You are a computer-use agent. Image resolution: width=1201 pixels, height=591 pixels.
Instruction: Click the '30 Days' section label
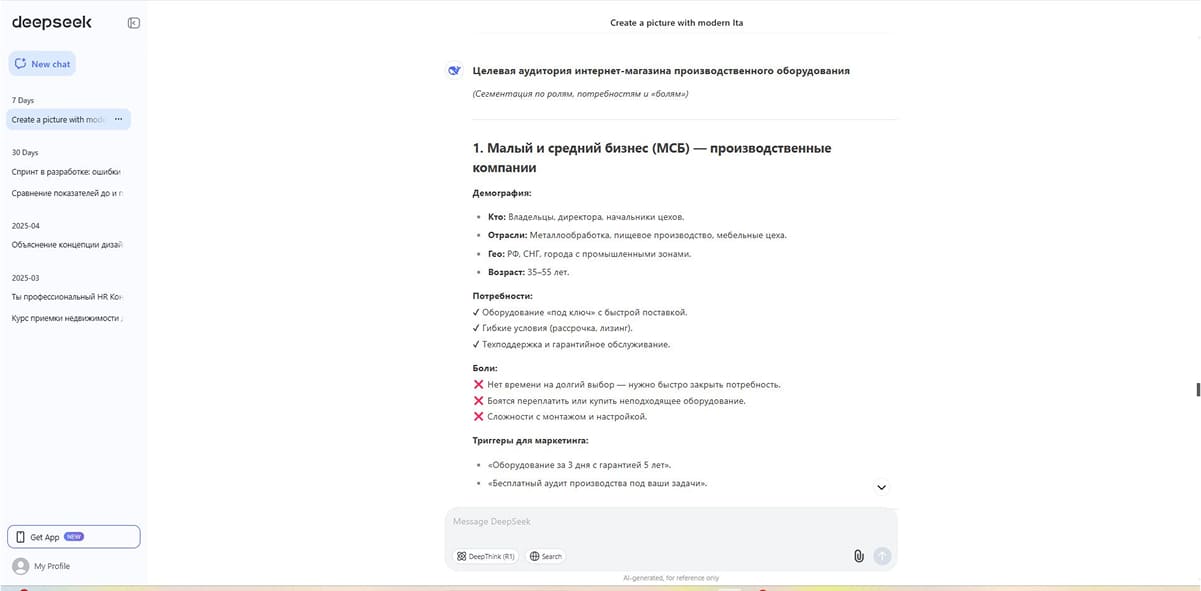25,152
